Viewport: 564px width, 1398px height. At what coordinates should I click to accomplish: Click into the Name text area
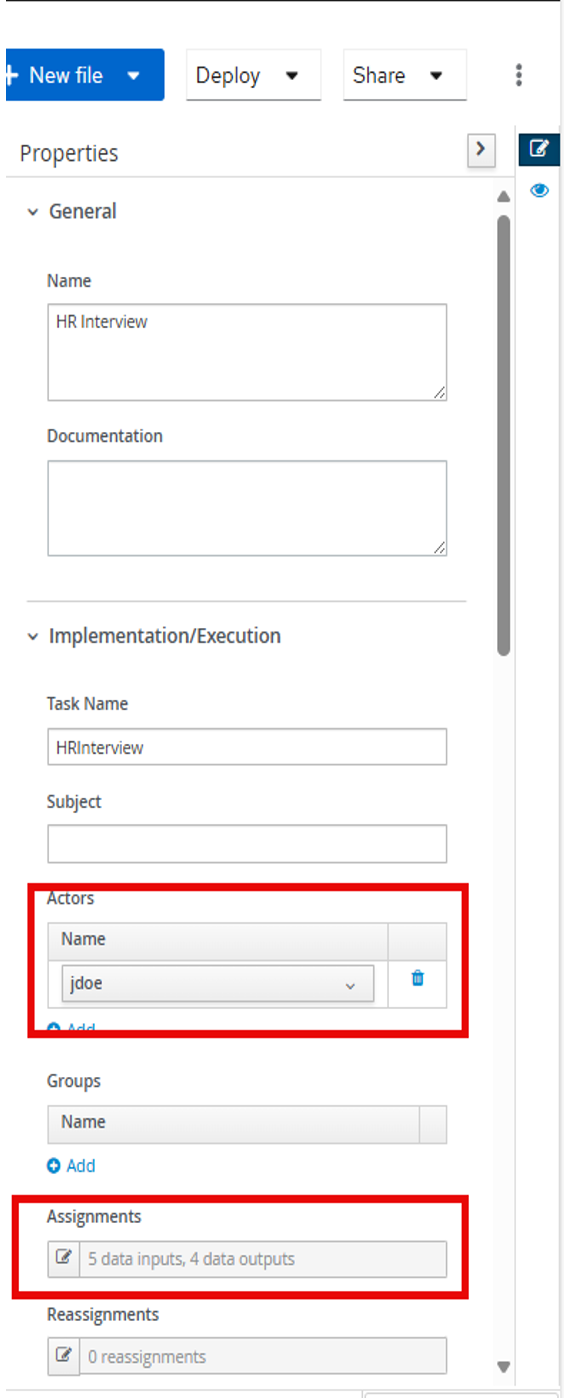247,352
